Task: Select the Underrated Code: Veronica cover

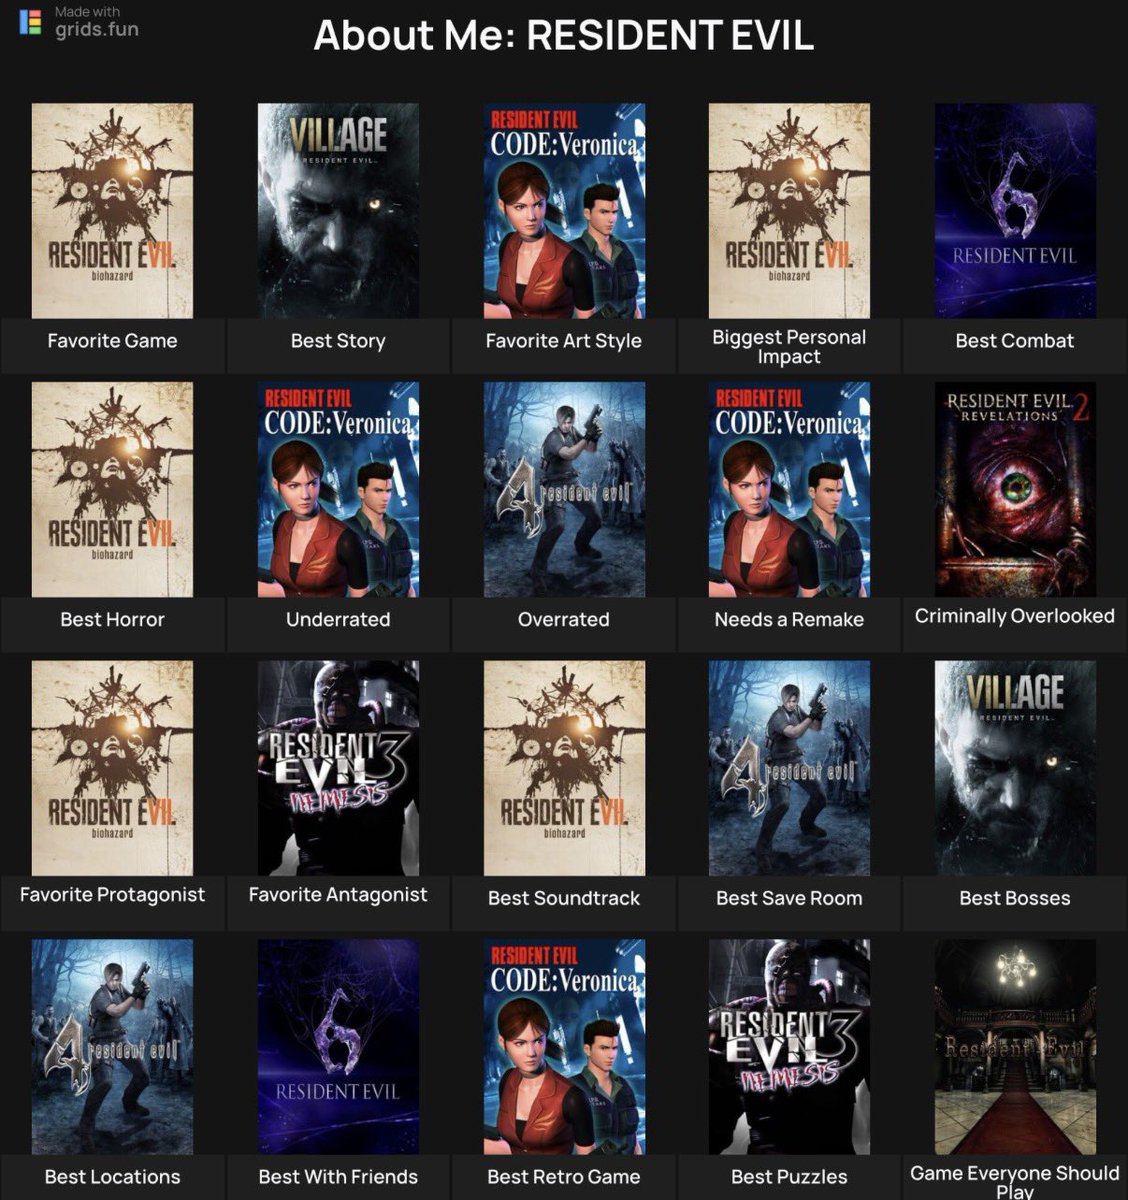Action: [x=338, y=489]
